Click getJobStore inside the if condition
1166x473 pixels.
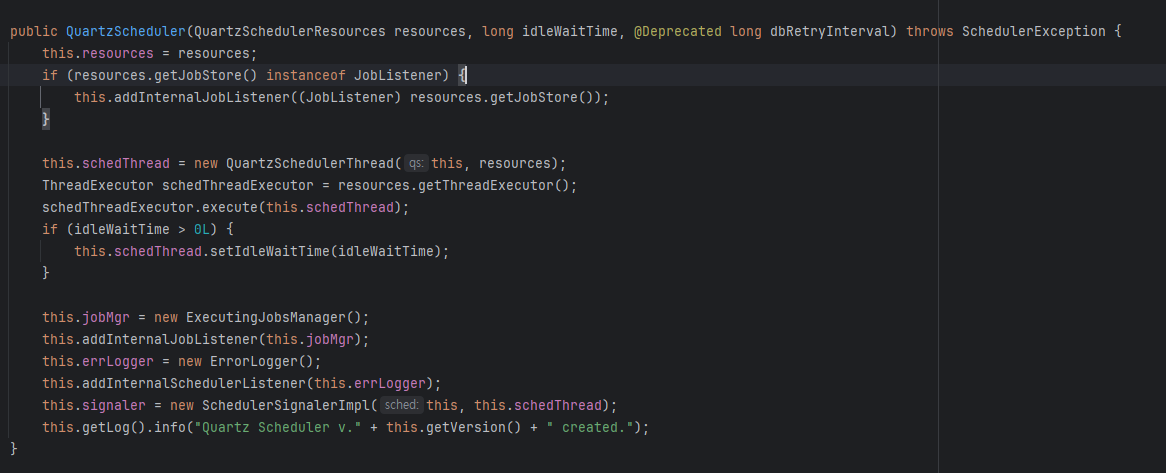pos(198,75)
